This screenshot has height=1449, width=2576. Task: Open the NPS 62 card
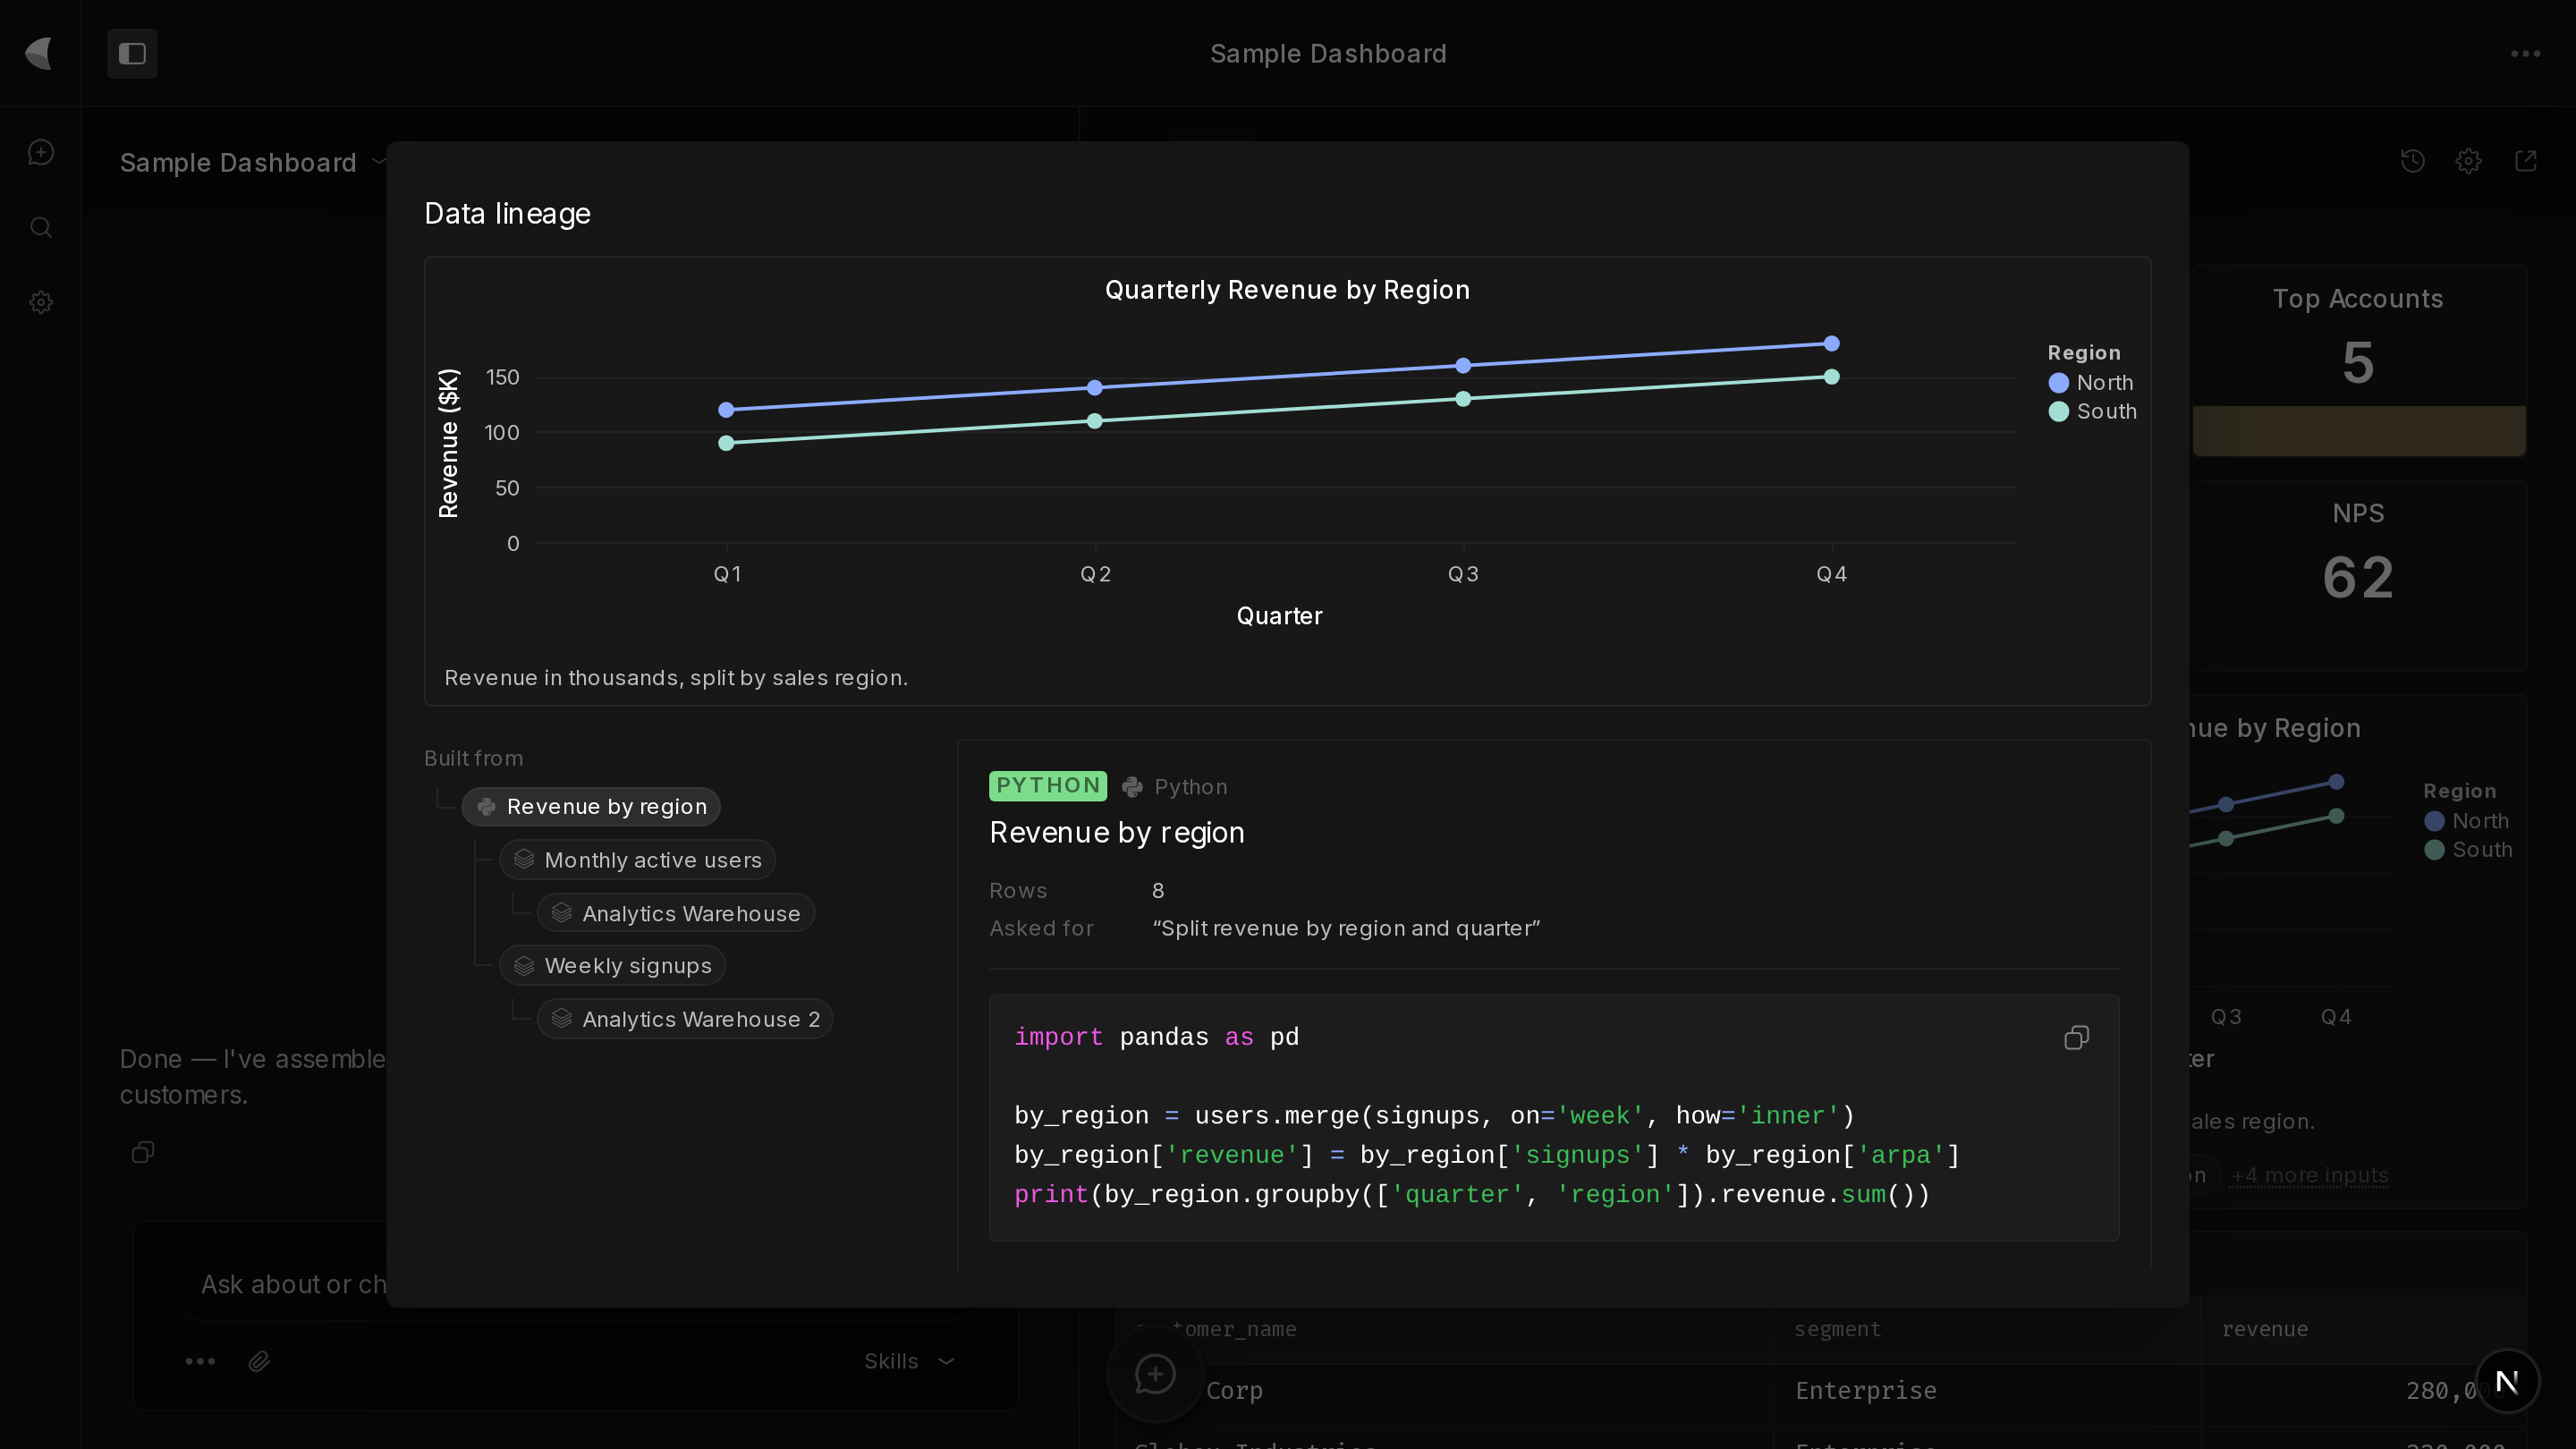(x=2358, y=576)
